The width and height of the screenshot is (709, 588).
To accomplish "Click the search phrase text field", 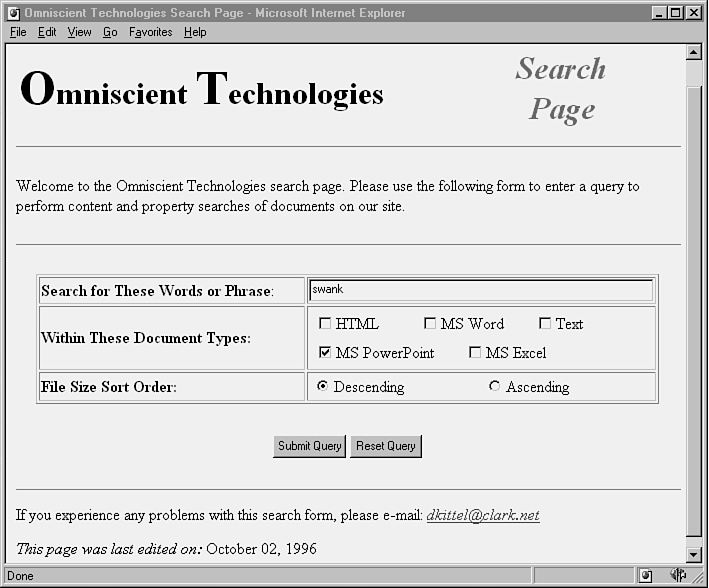I will point(480,290).
